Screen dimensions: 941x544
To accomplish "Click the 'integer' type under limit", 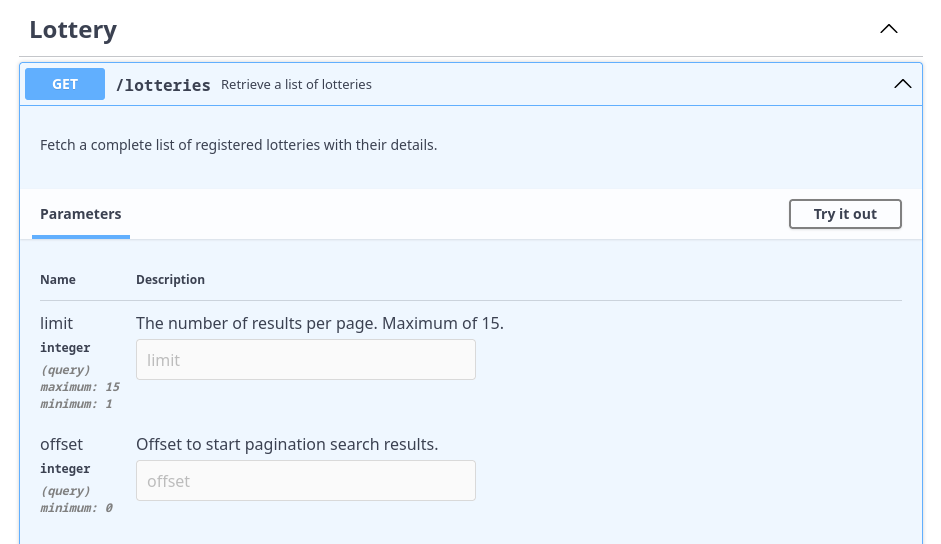I will [x=65, y=348].
